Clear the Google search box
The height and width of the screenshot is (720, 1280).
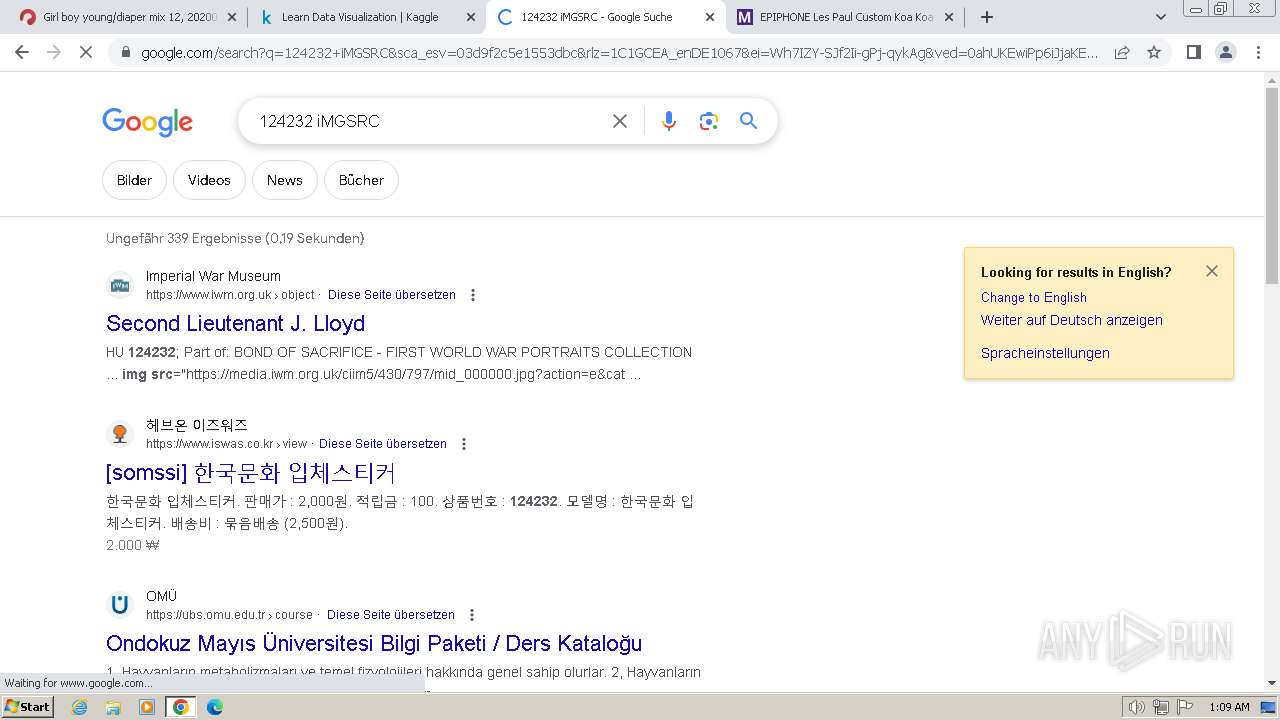(x=620, y=121)
